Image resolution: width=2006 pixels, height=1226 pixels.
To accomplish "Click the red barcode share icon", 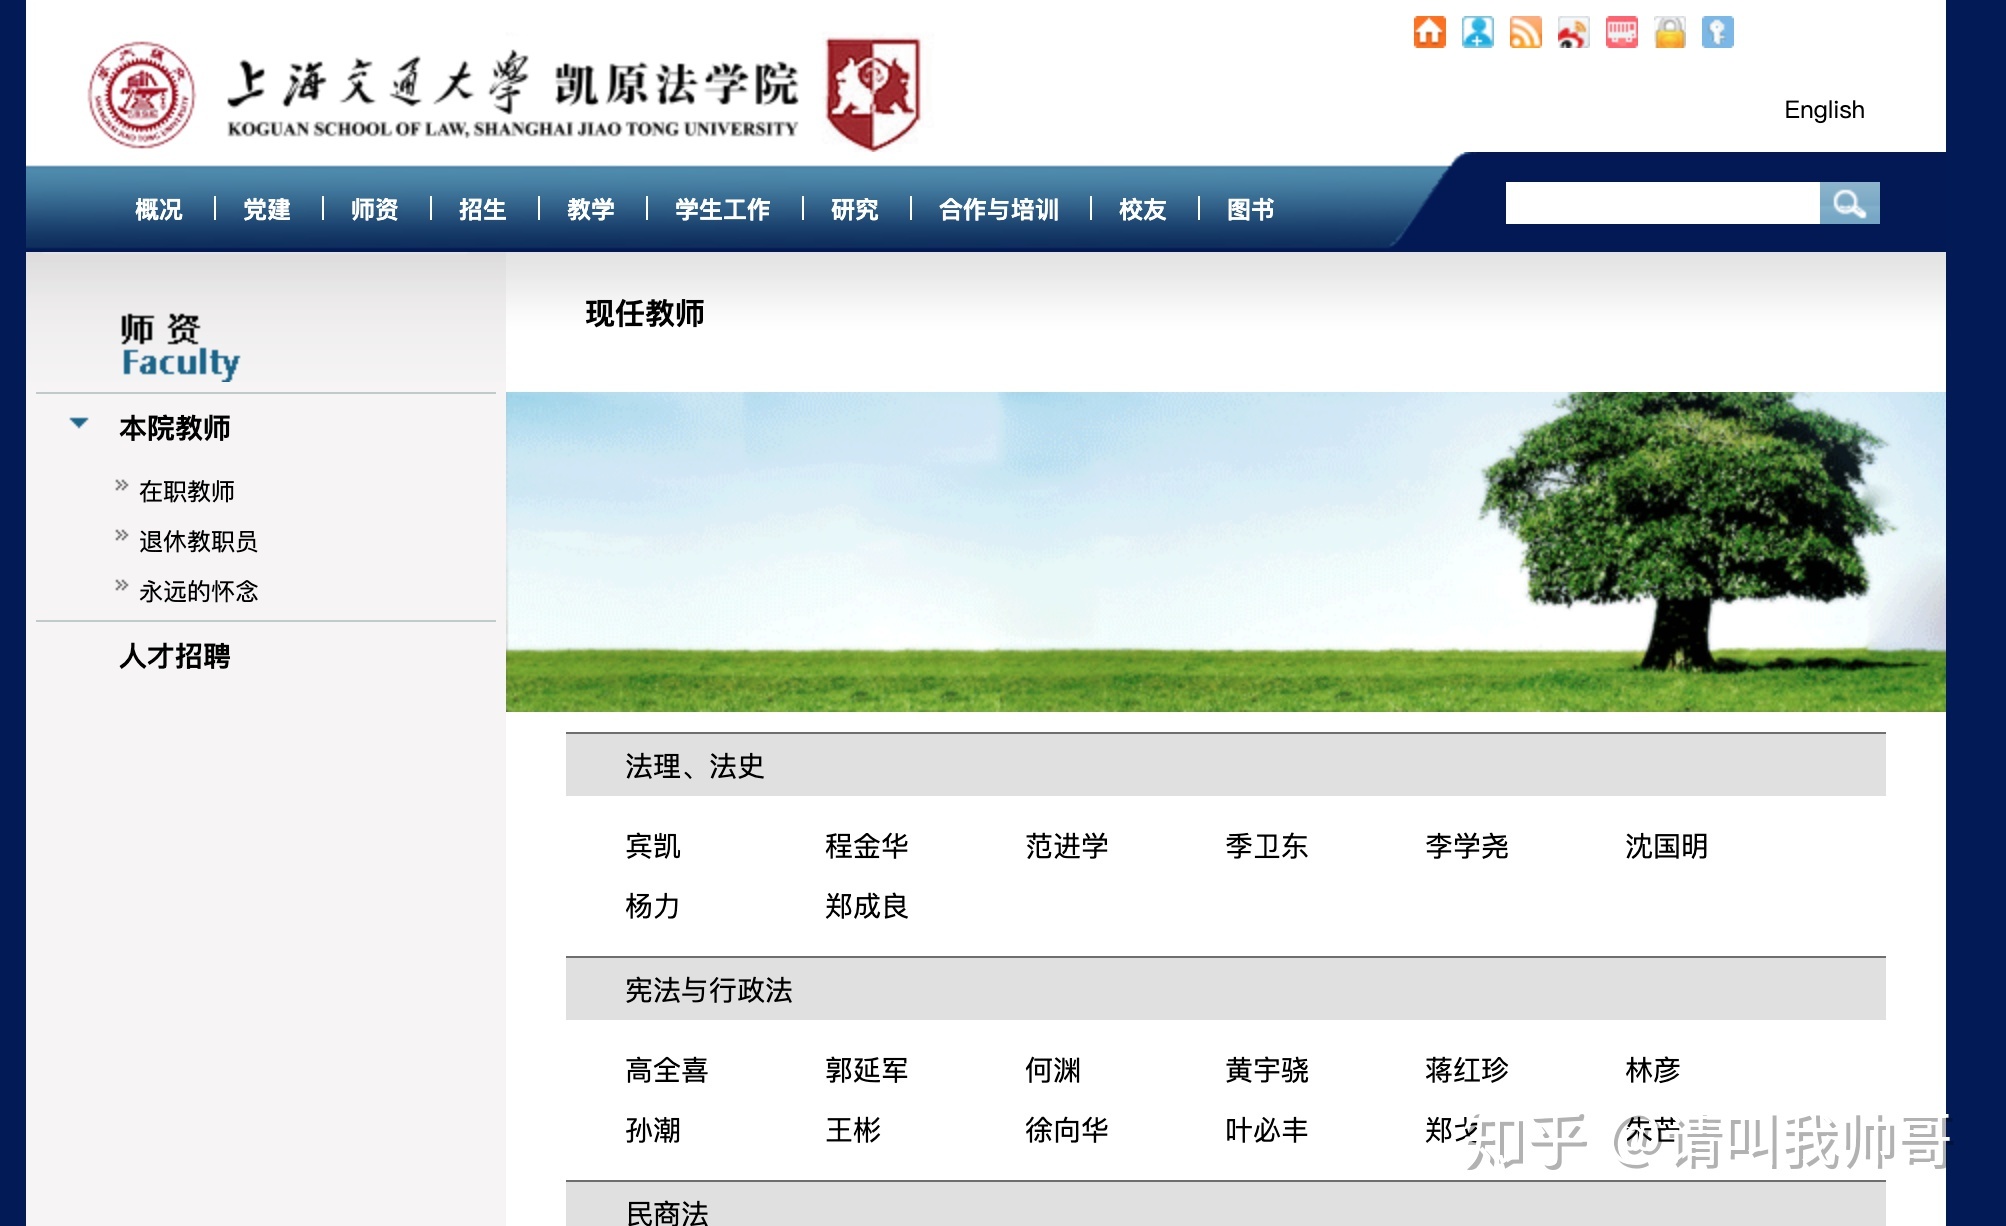I will point(1621,31).
